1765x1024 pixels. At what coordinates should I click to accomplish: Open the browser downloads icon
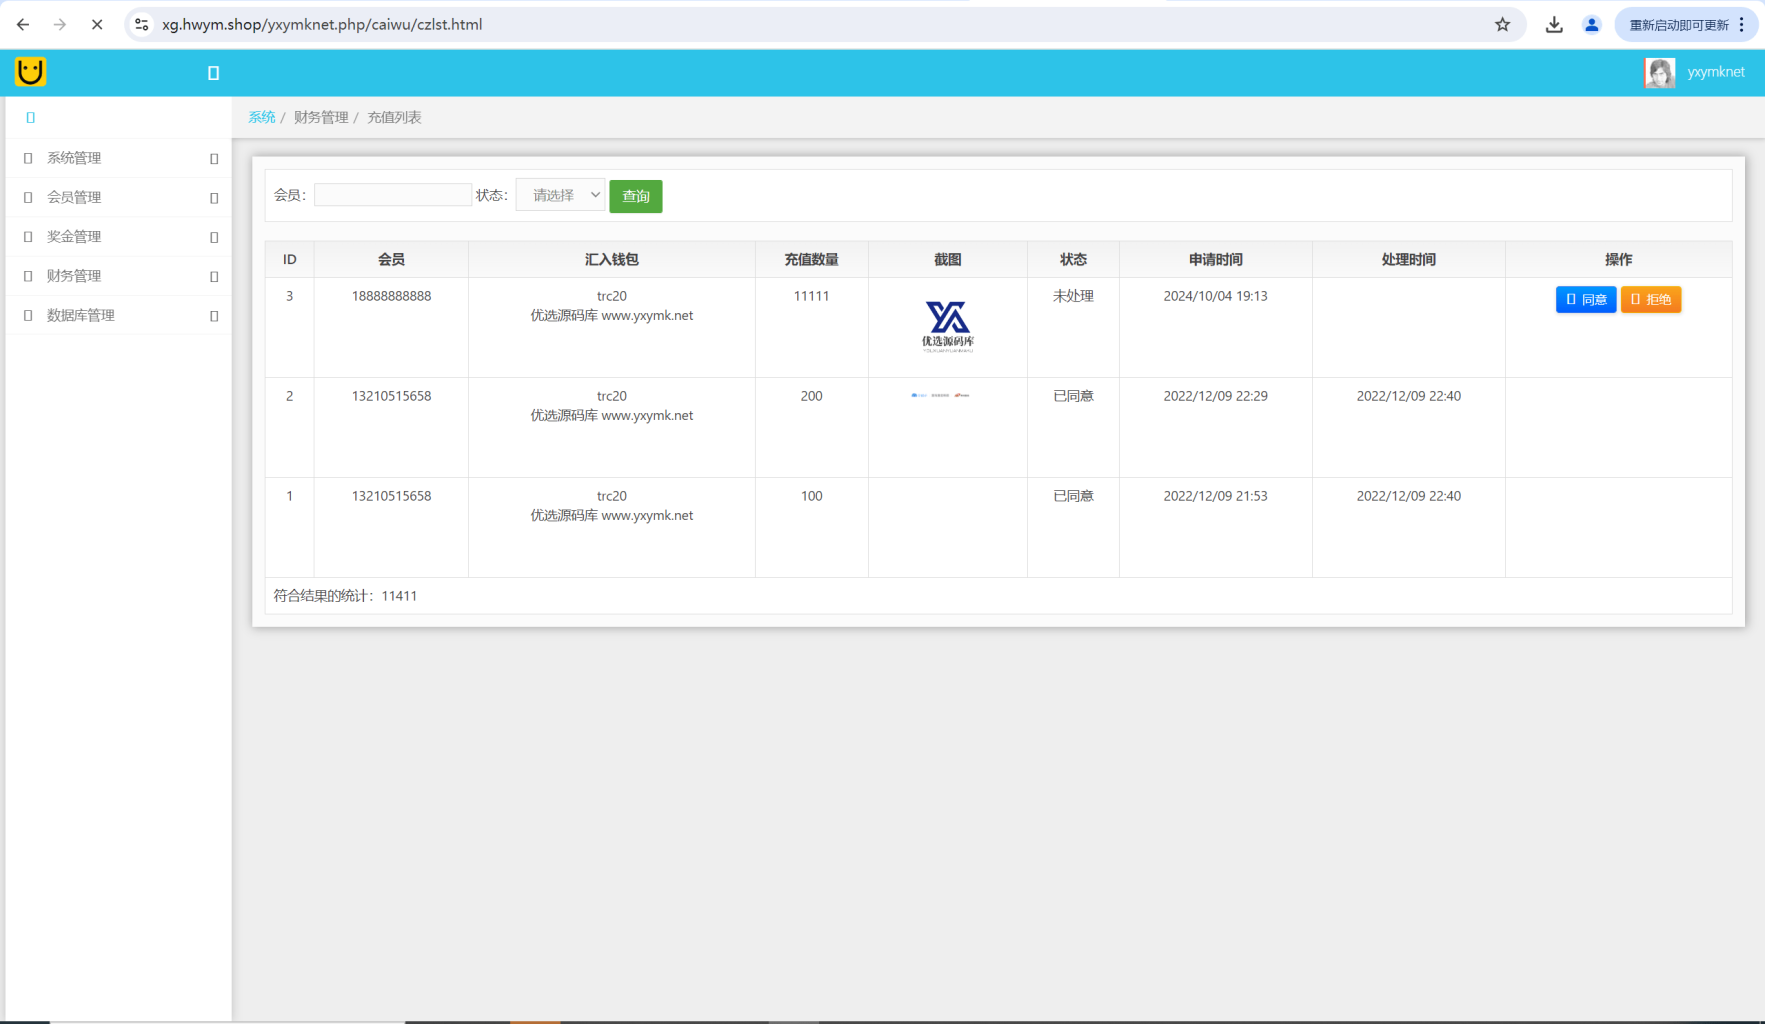coord(1554,25)
